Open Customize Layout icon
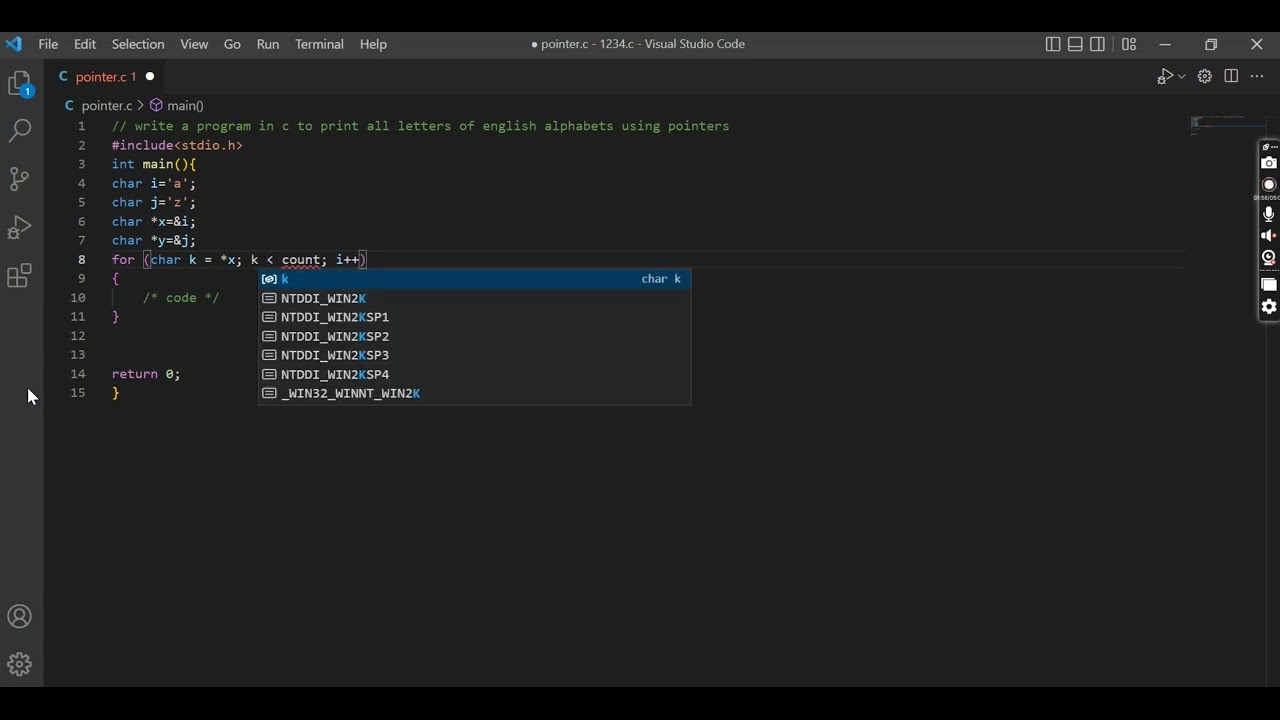The height and width of the screenshot is (720, 1280). pyautogui.click(x=1129, y=44)
